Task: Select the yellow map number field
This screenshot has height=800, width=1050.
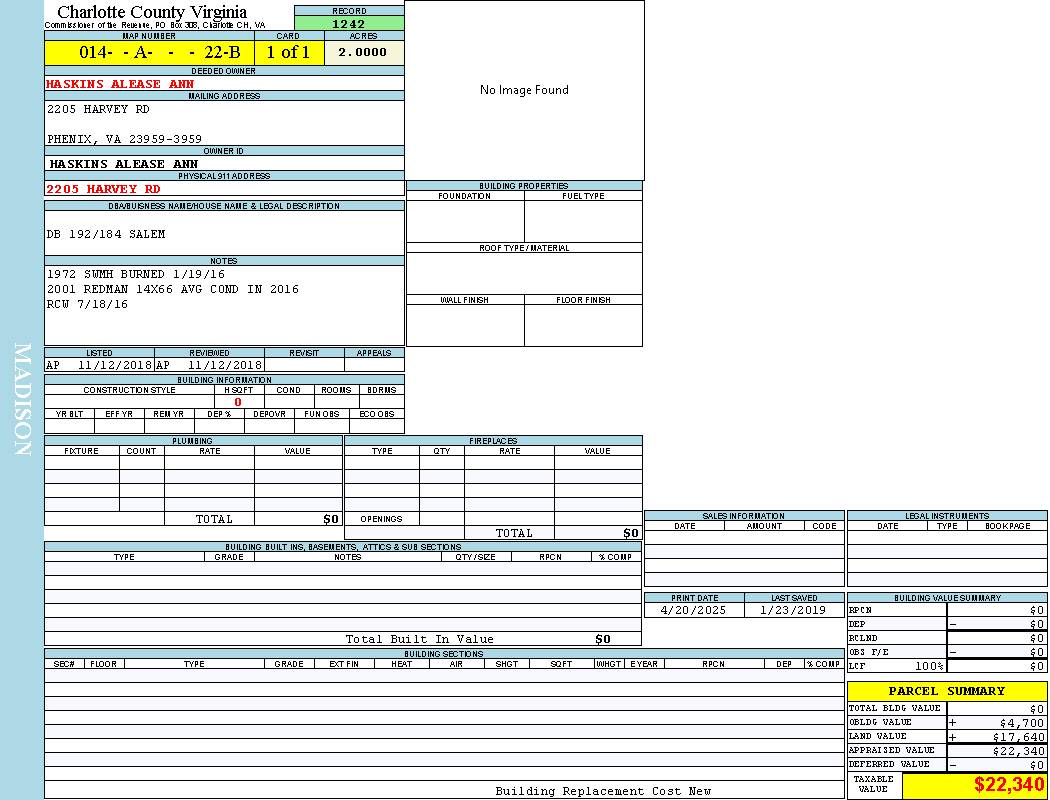Action: click(149, 53)
